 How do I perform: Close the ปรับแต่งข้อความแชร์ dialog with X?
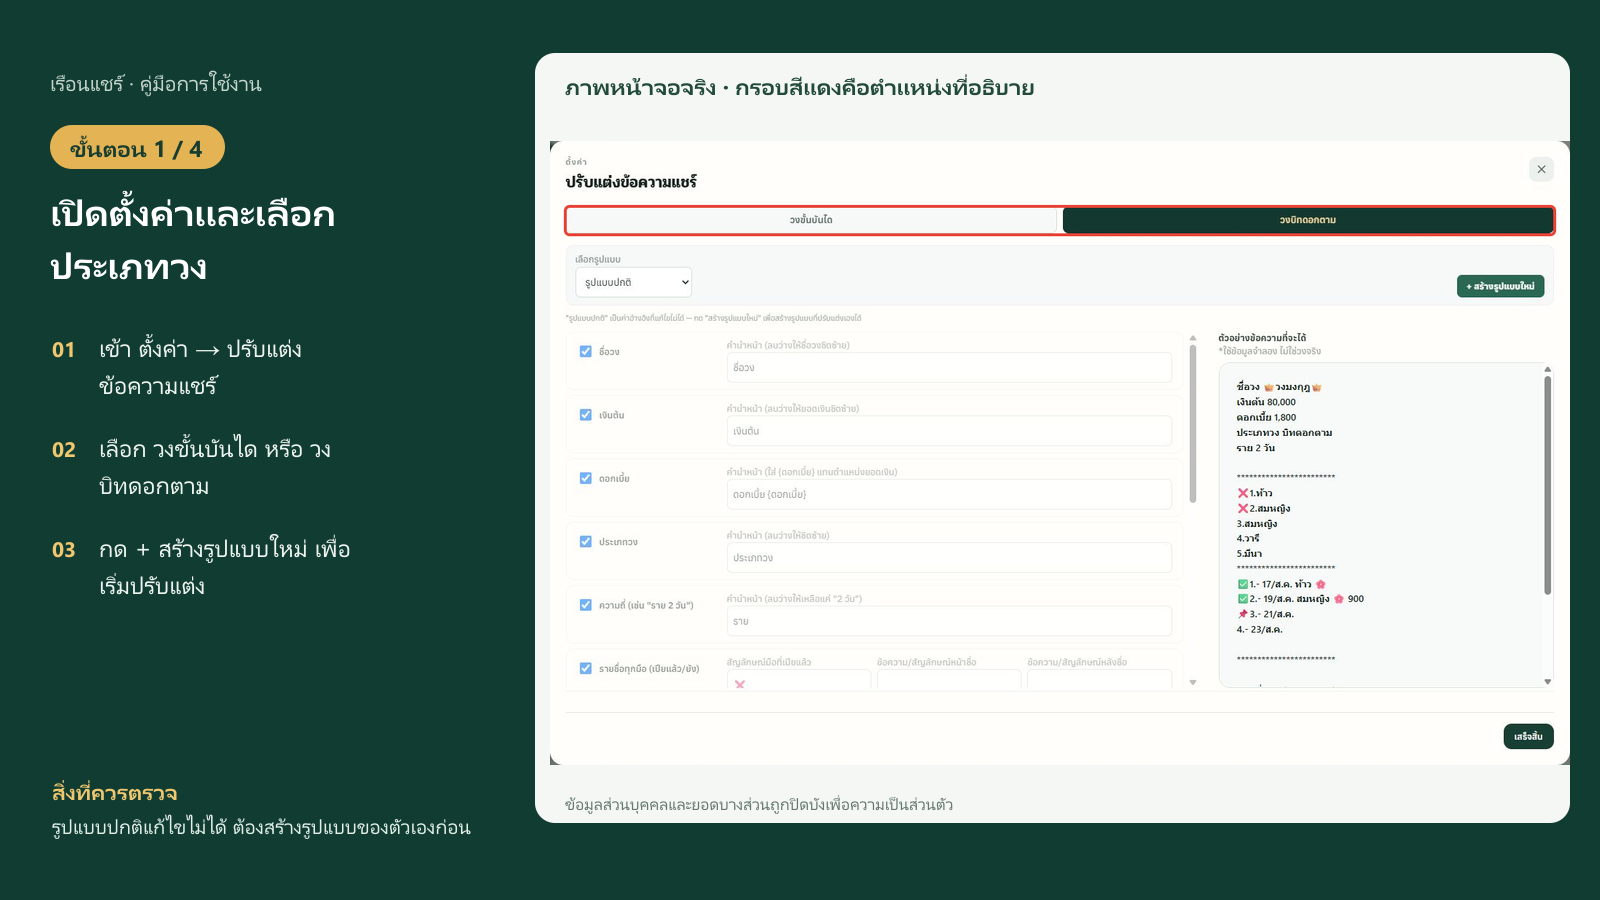click(1541, 169)
